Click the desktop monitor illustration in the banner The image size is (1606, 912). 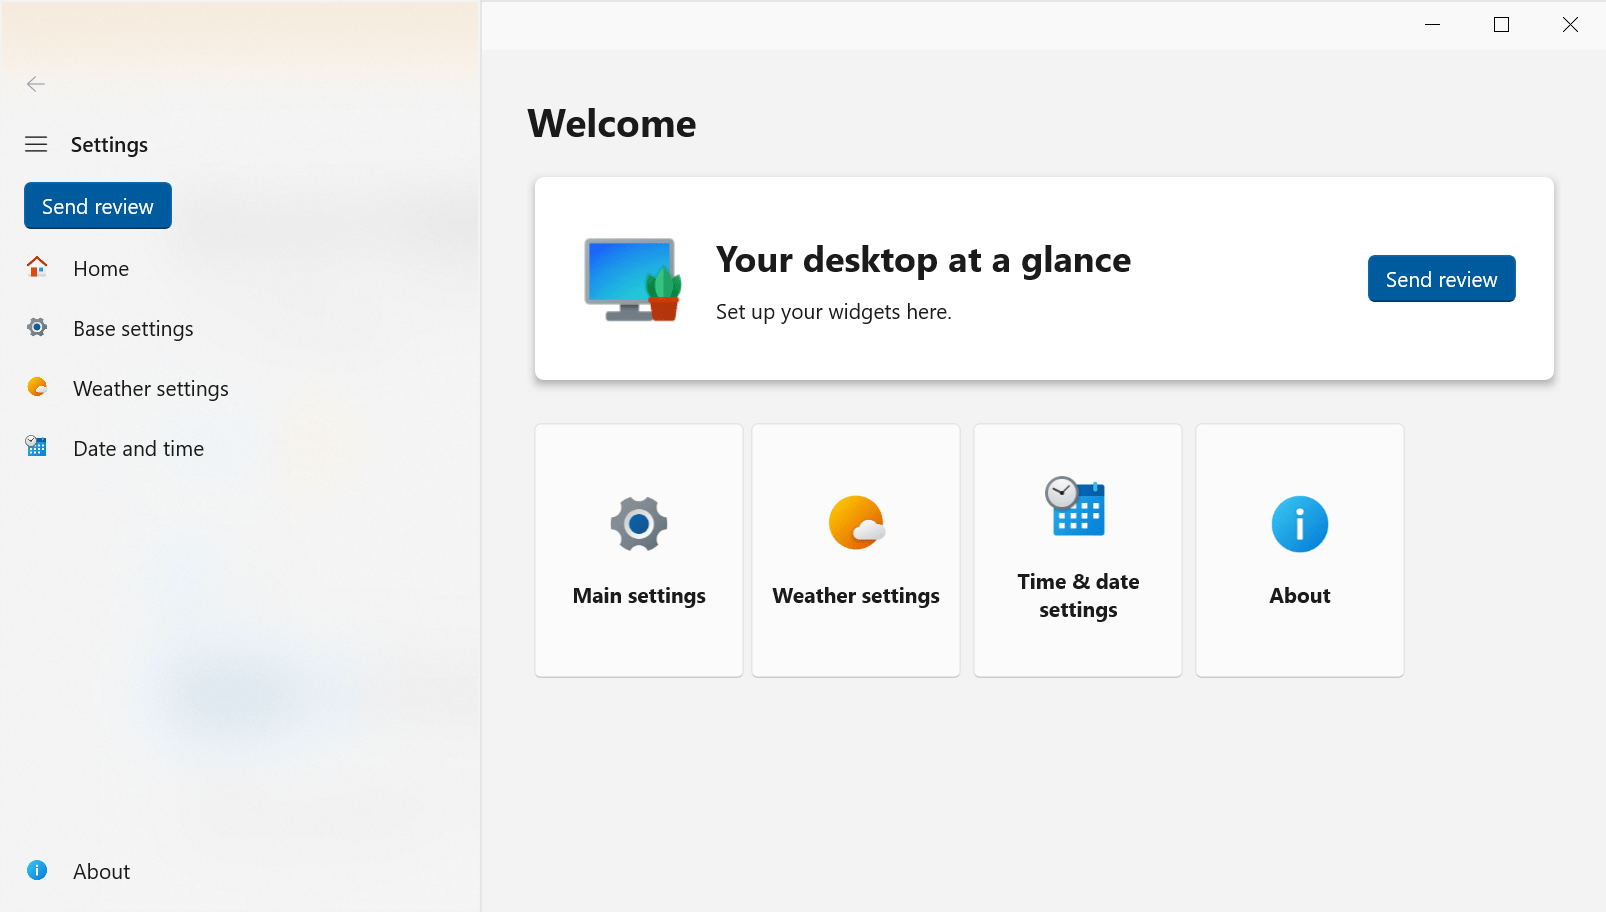pyautogui.click(x=630, y=280)
